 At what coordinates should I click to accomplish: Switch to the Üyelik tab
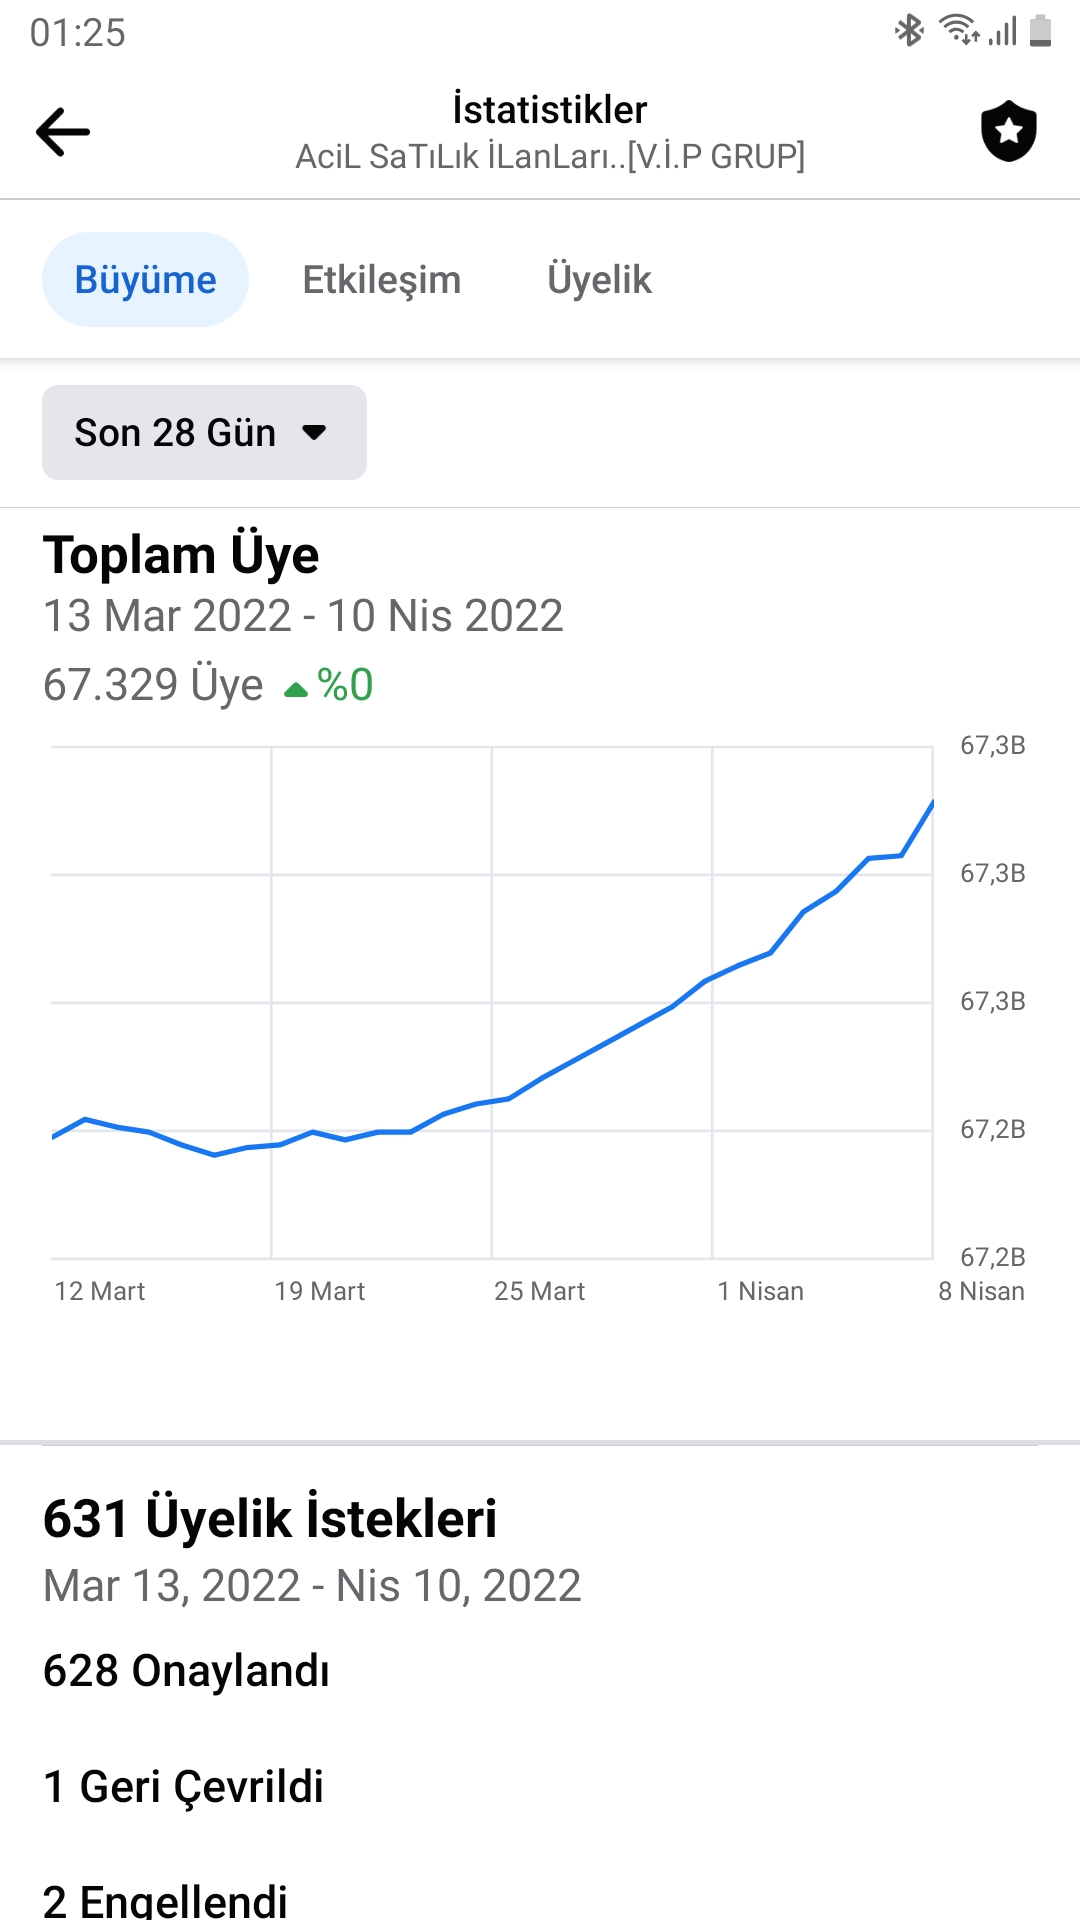tap(599, 280)
